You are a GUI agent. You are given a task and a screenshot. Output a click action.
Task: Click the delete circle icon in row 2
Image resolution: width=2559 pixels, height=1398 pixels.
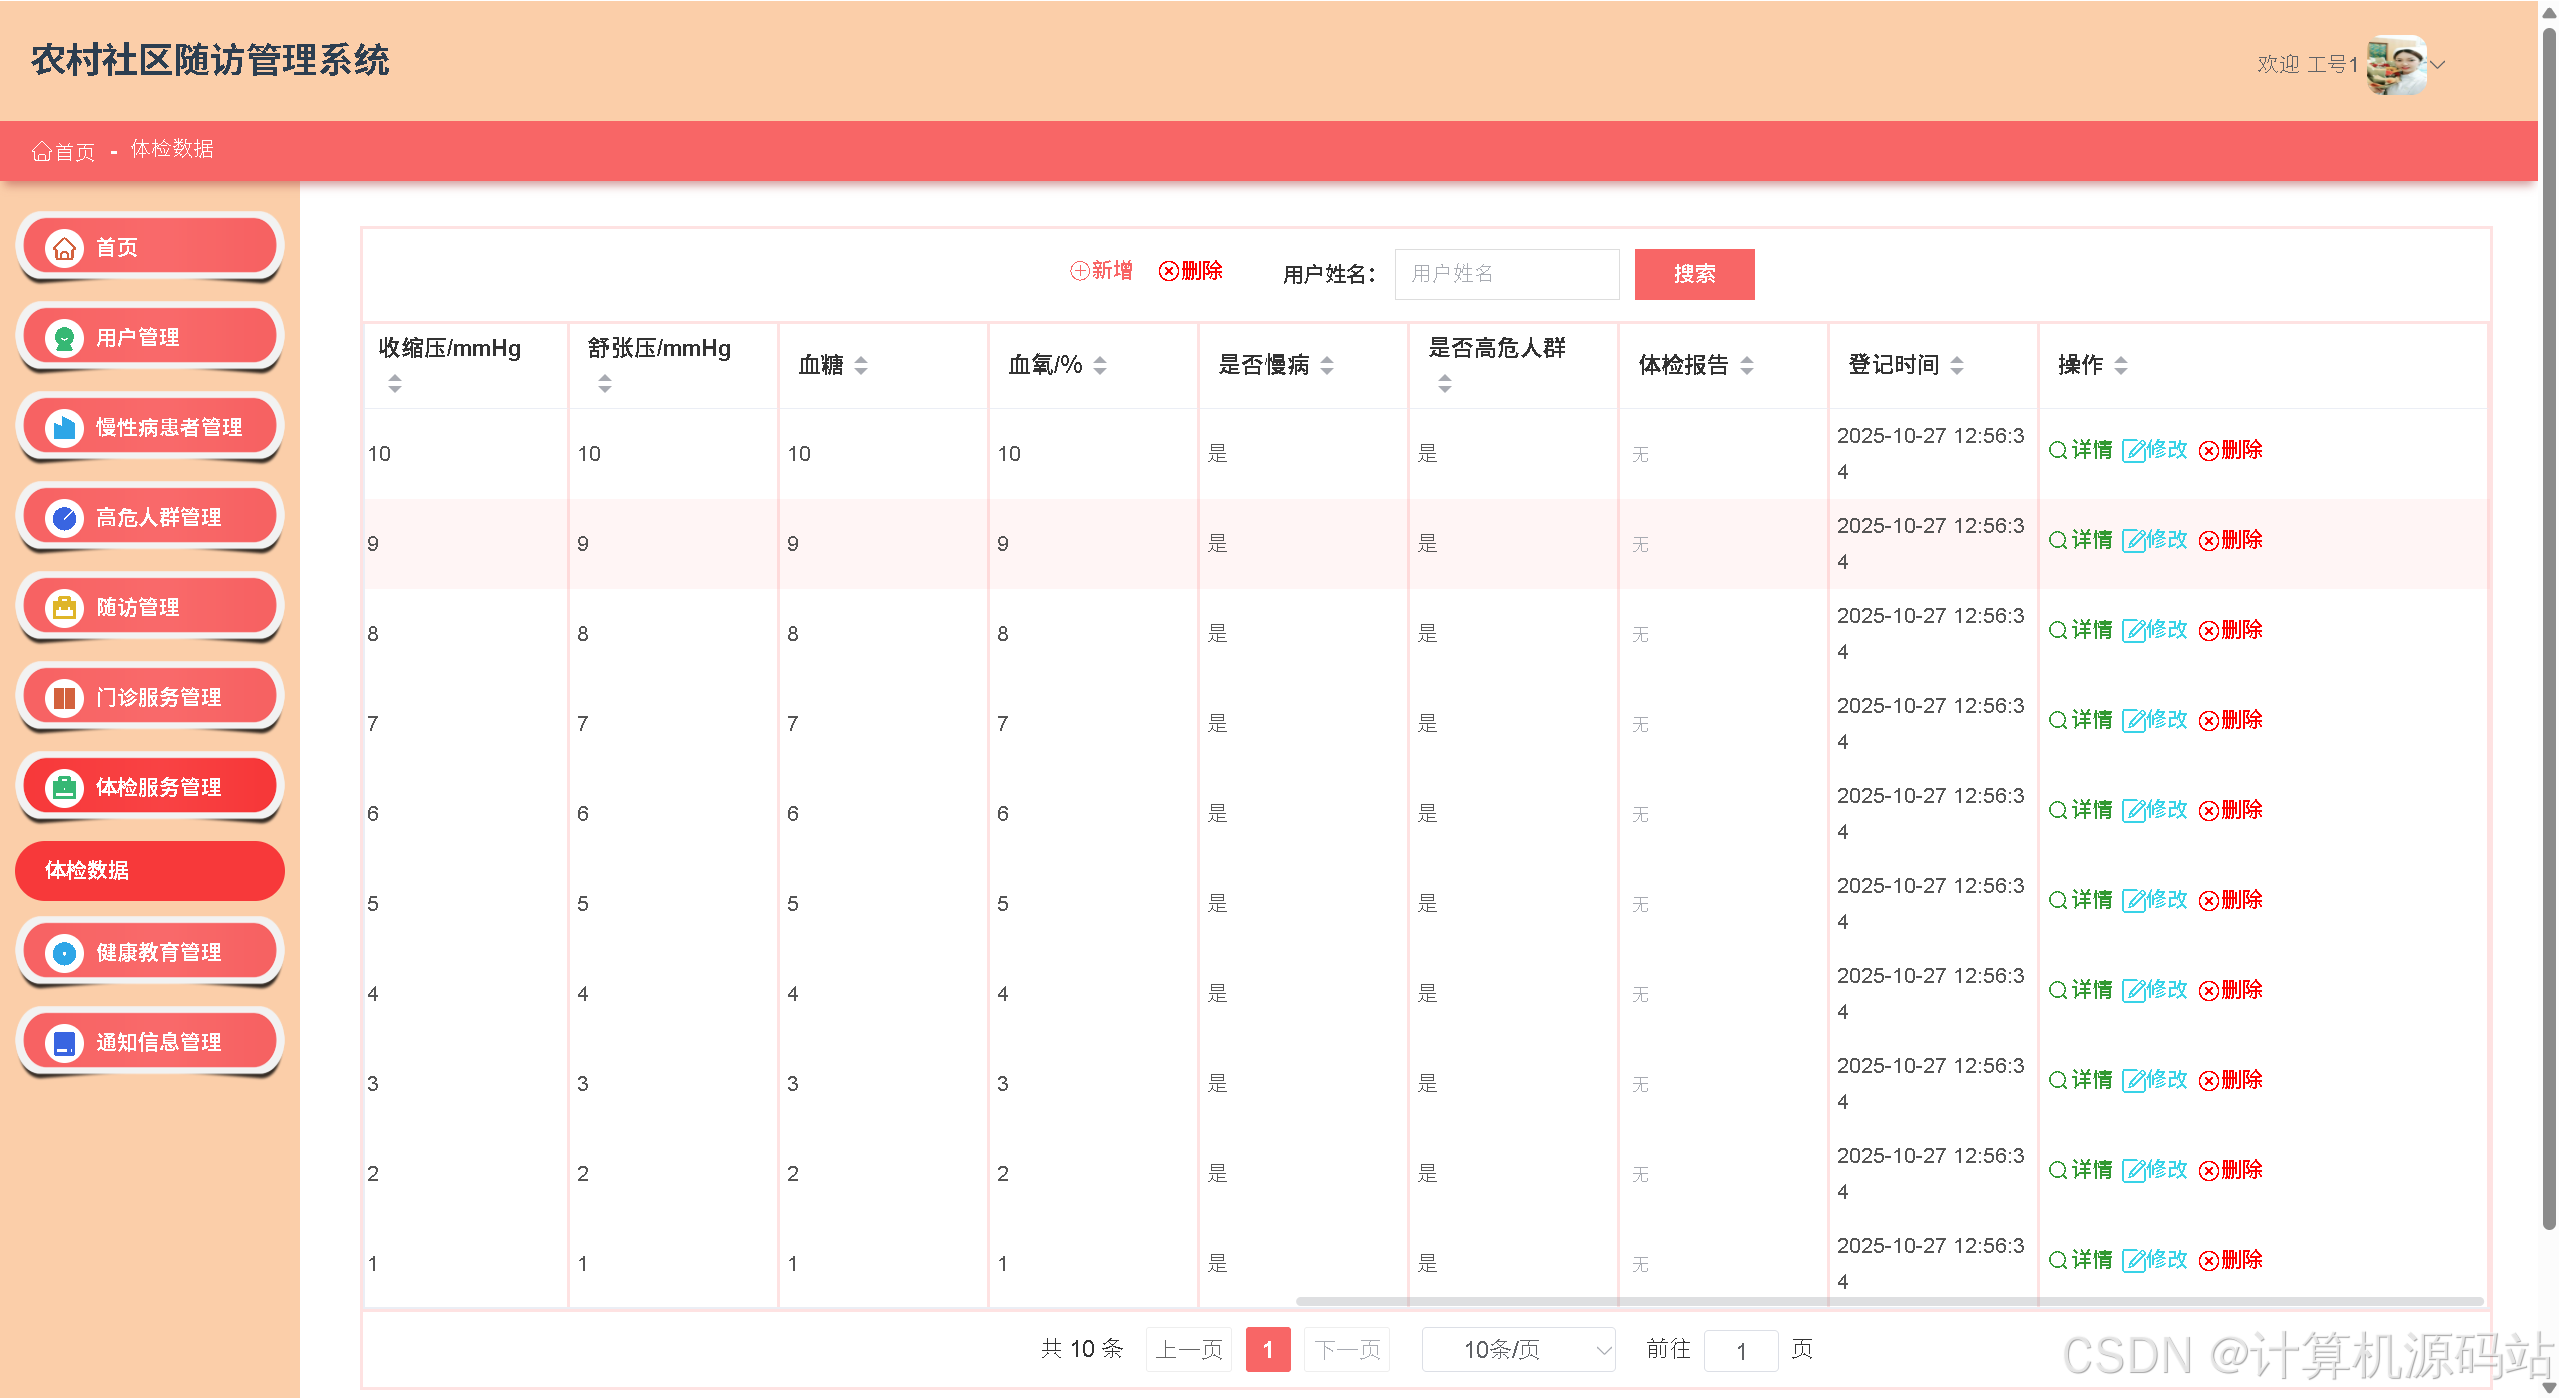click(2208, 1170)
